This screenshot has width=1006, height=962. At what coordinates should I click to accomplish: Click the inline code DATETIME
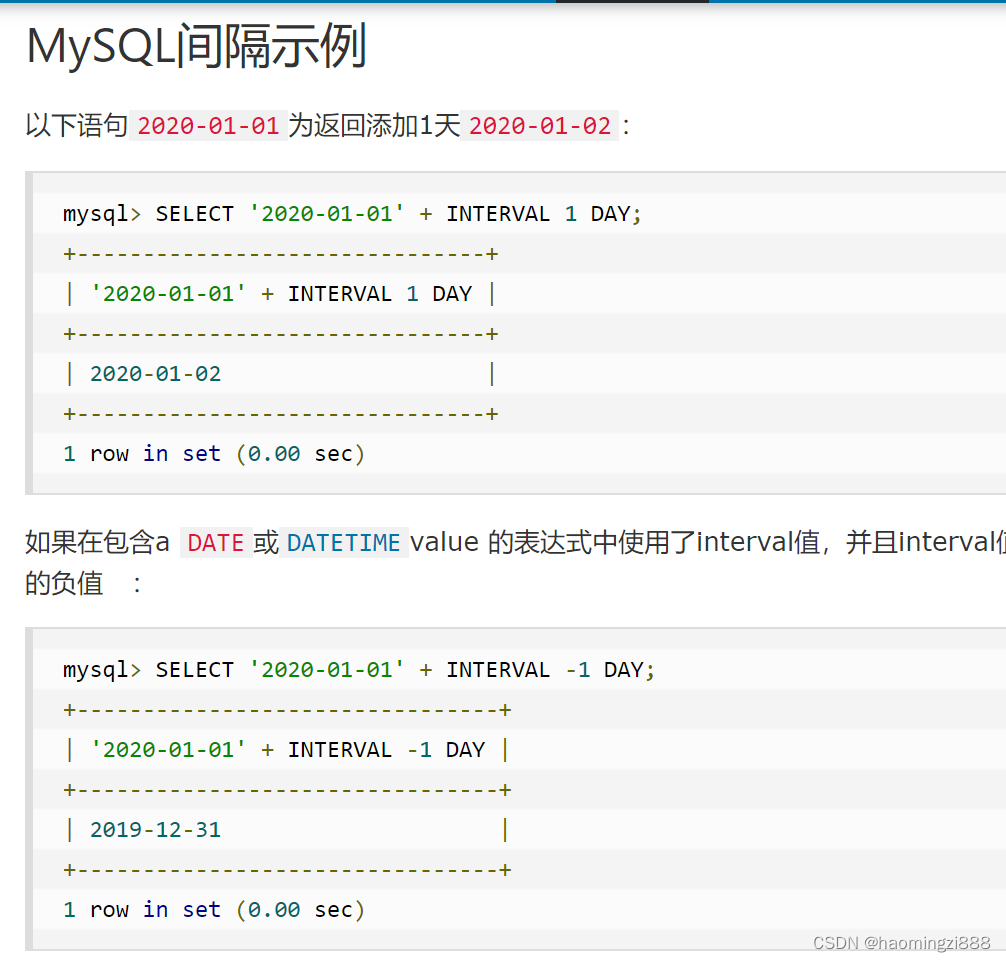click(x=343, y=543)
